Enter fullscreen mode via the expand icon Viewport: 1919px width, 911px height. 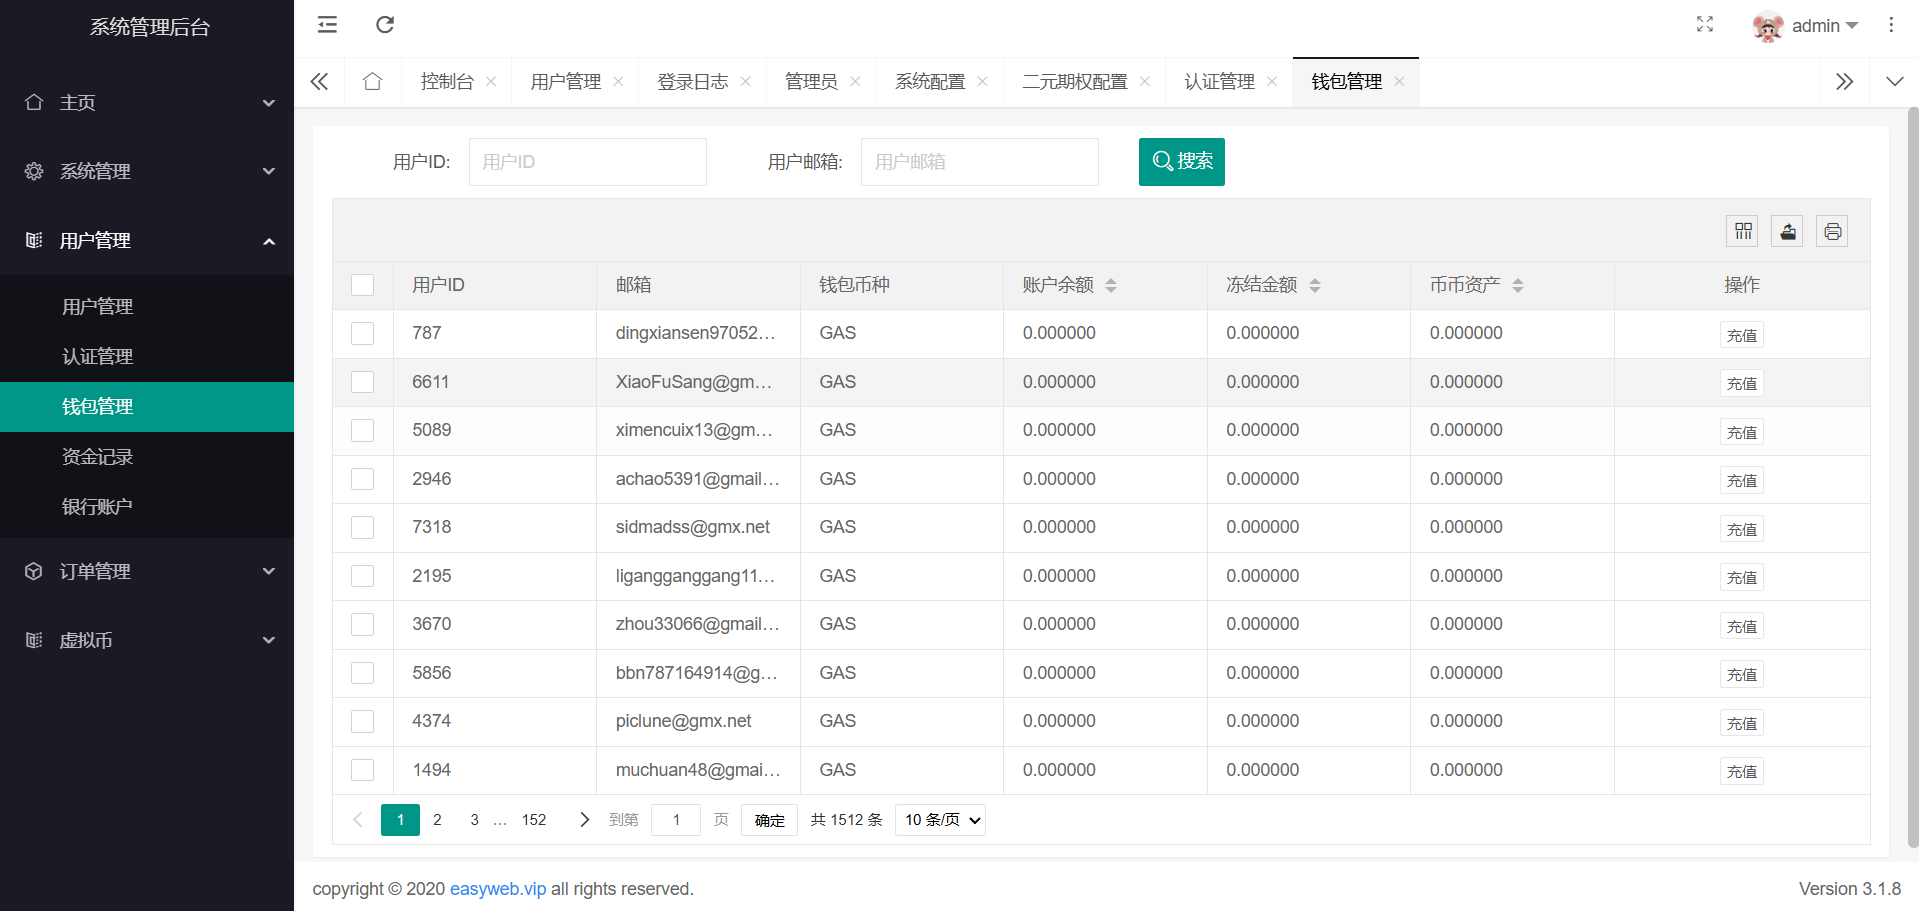[x=1705, y=25]
